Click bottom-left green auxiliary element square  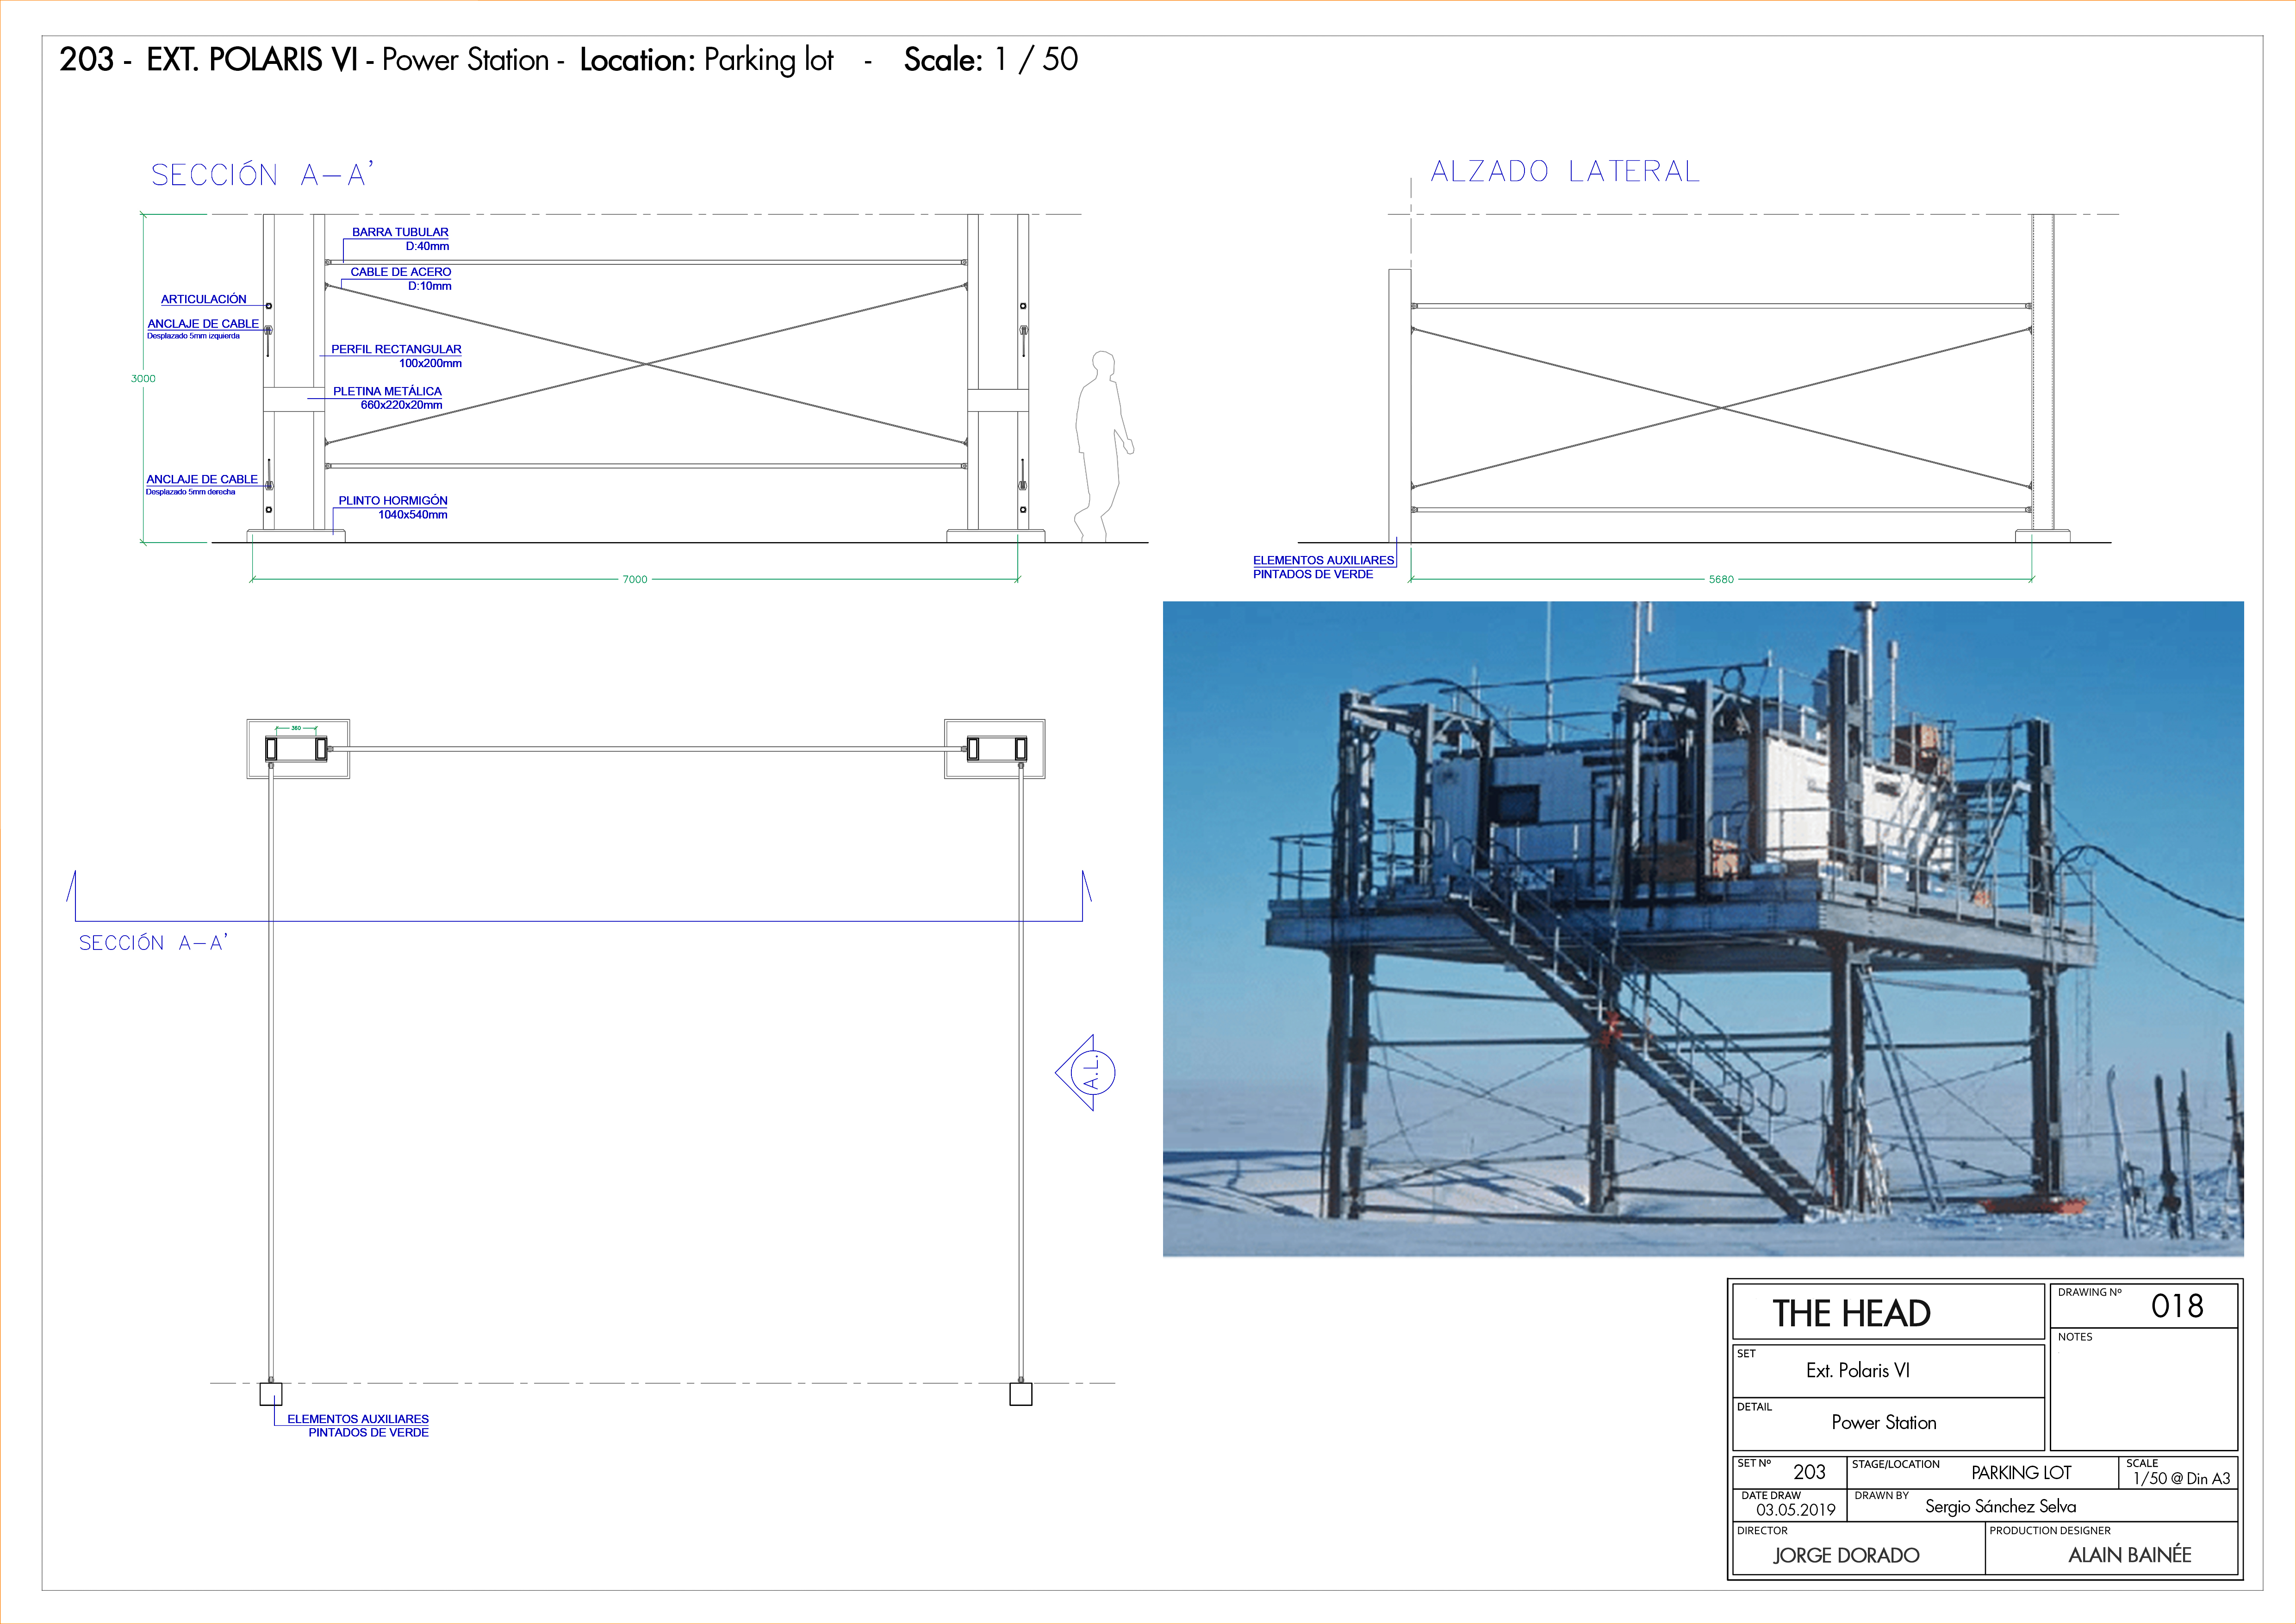271,1394
